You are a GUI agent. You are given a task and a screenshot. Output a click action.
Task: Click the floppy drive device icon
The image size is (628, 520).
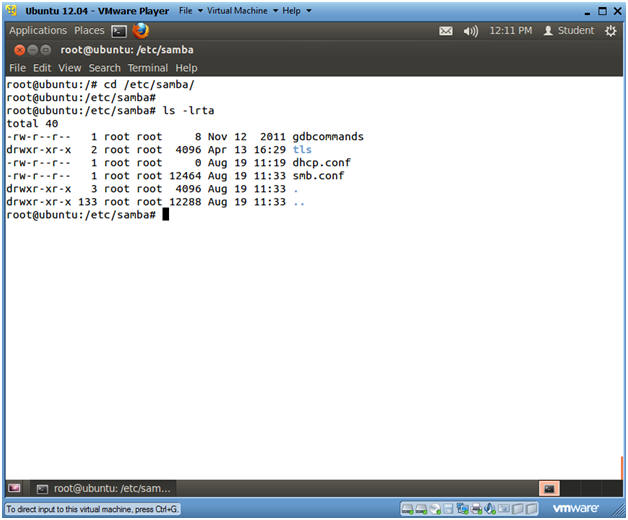coord(448,509)
